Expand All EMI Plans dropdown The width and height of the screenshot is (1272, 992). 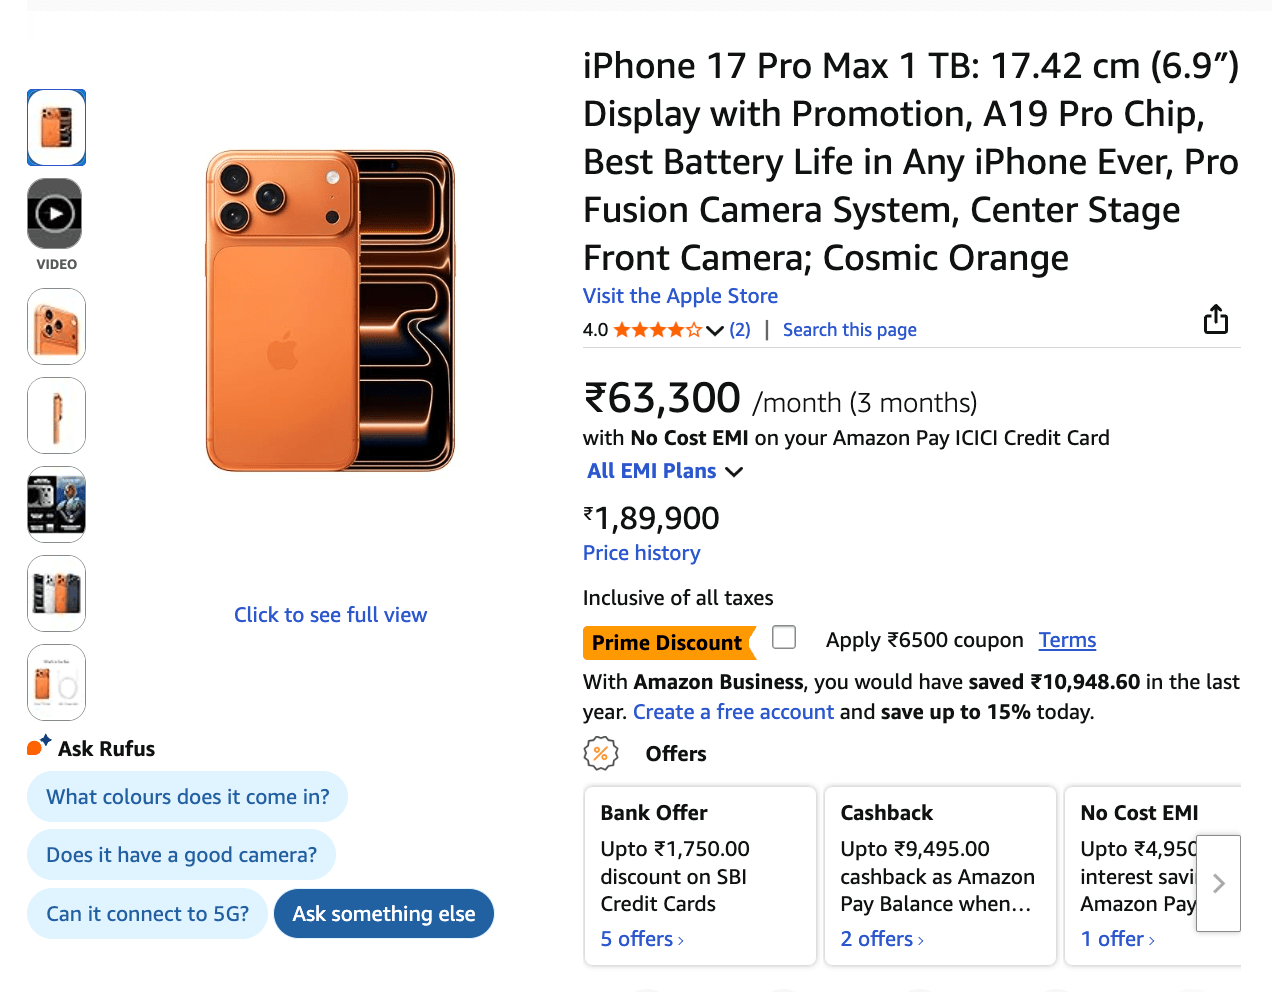(x=665, y=471)
